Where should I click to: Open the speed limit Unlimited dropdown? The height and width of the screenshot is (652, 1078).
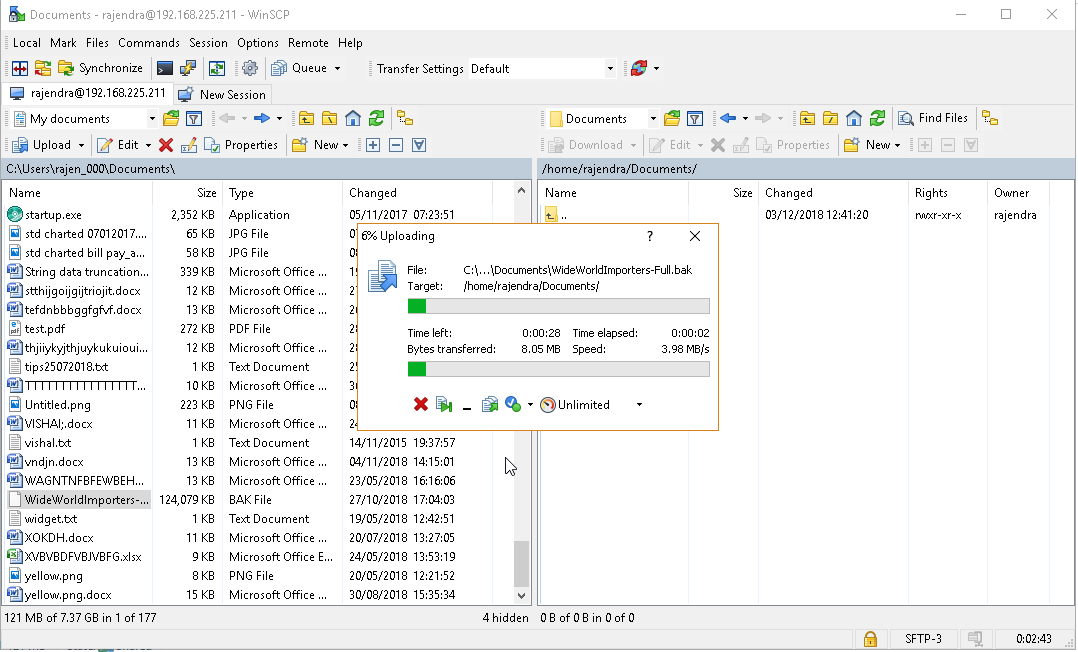pos(639,405)
